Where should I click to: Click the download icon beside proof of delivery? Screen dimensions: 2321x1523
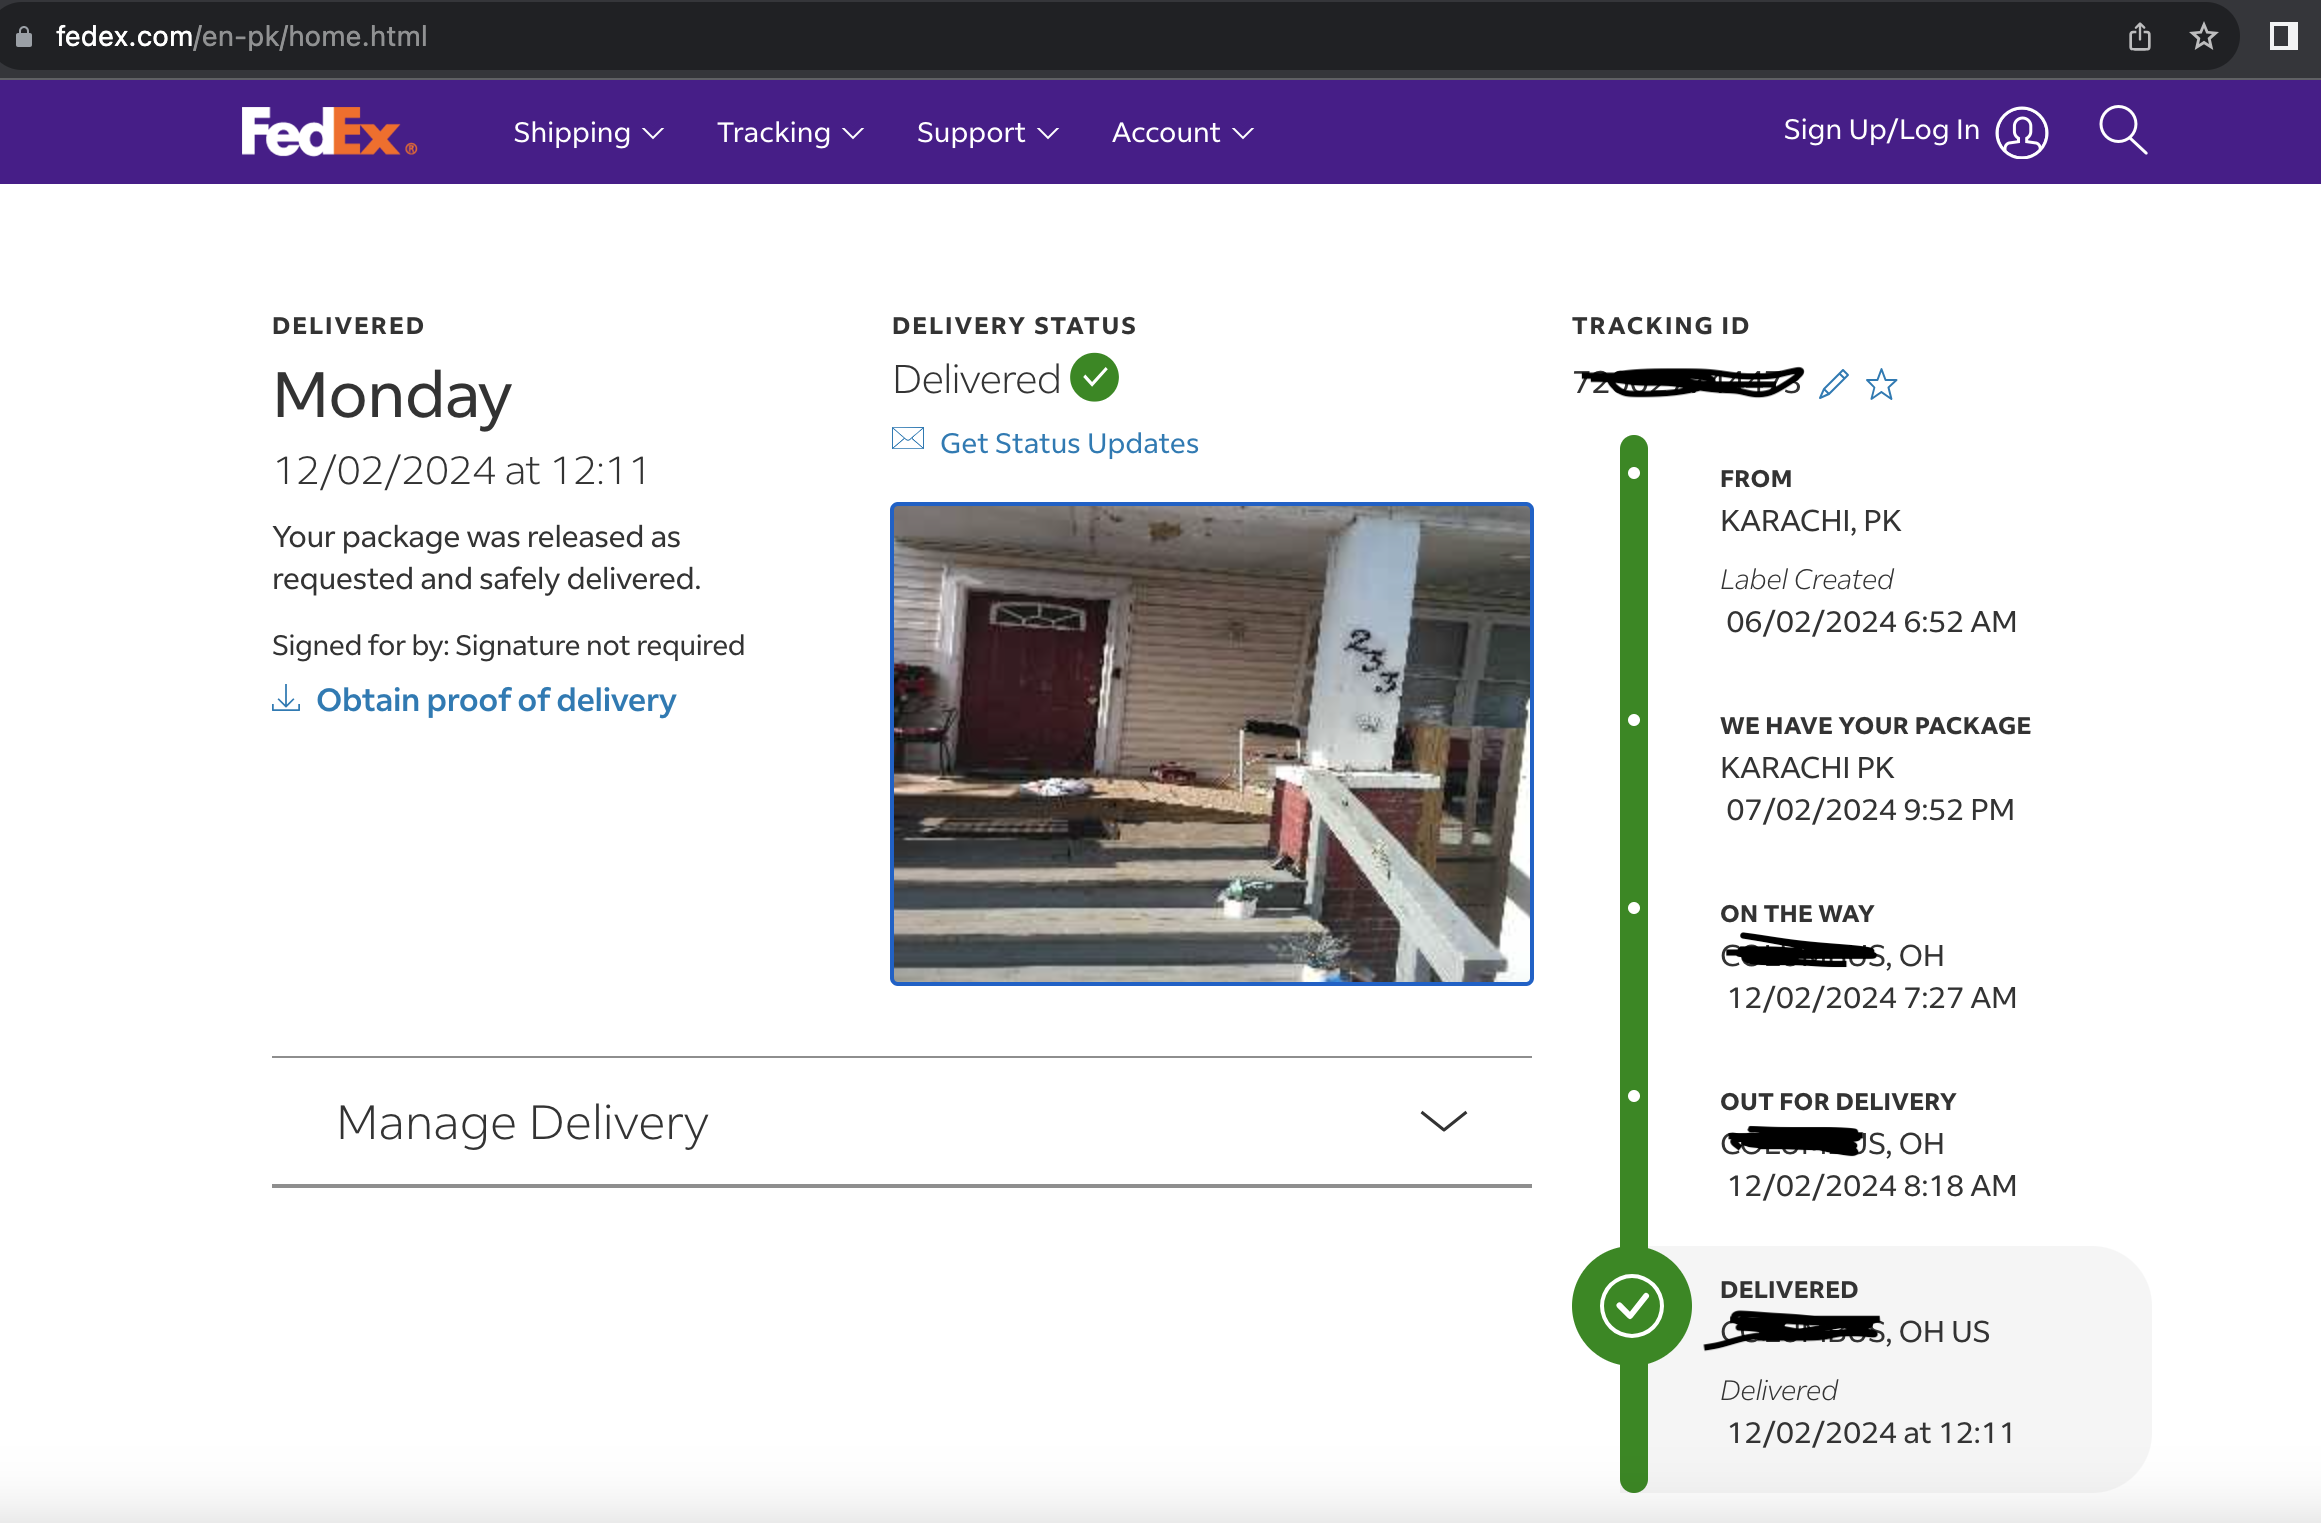pos(286,698)
